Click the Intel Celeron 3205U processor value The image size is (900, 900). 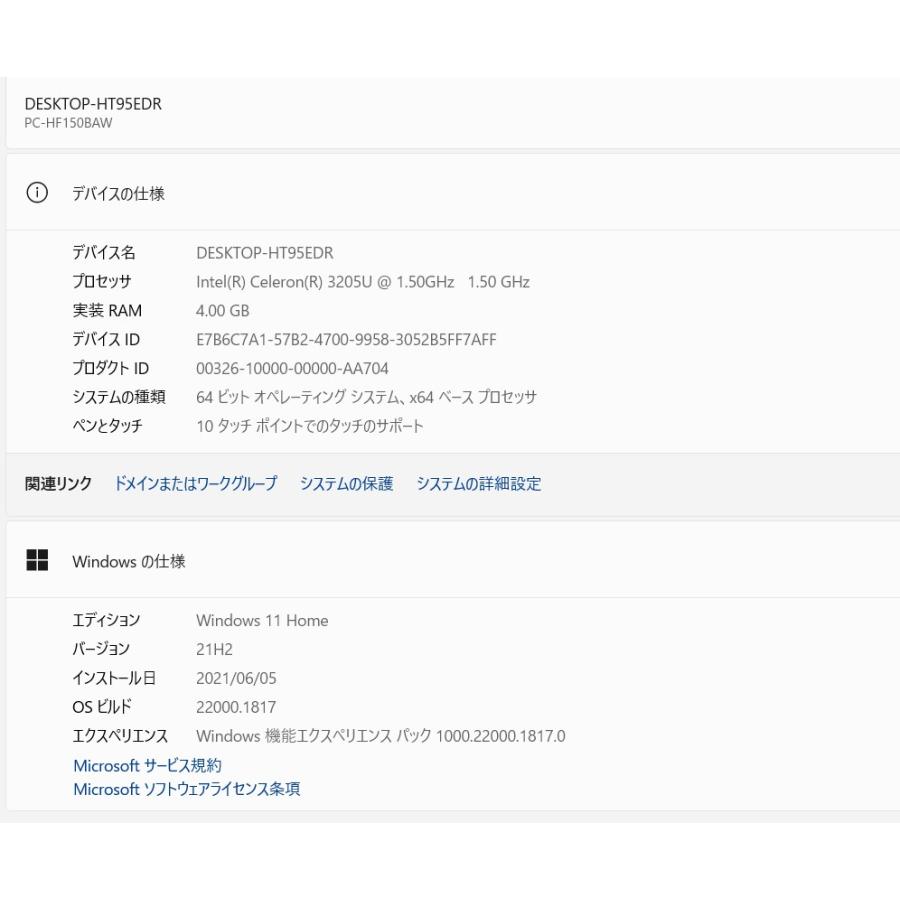(362, 282)
